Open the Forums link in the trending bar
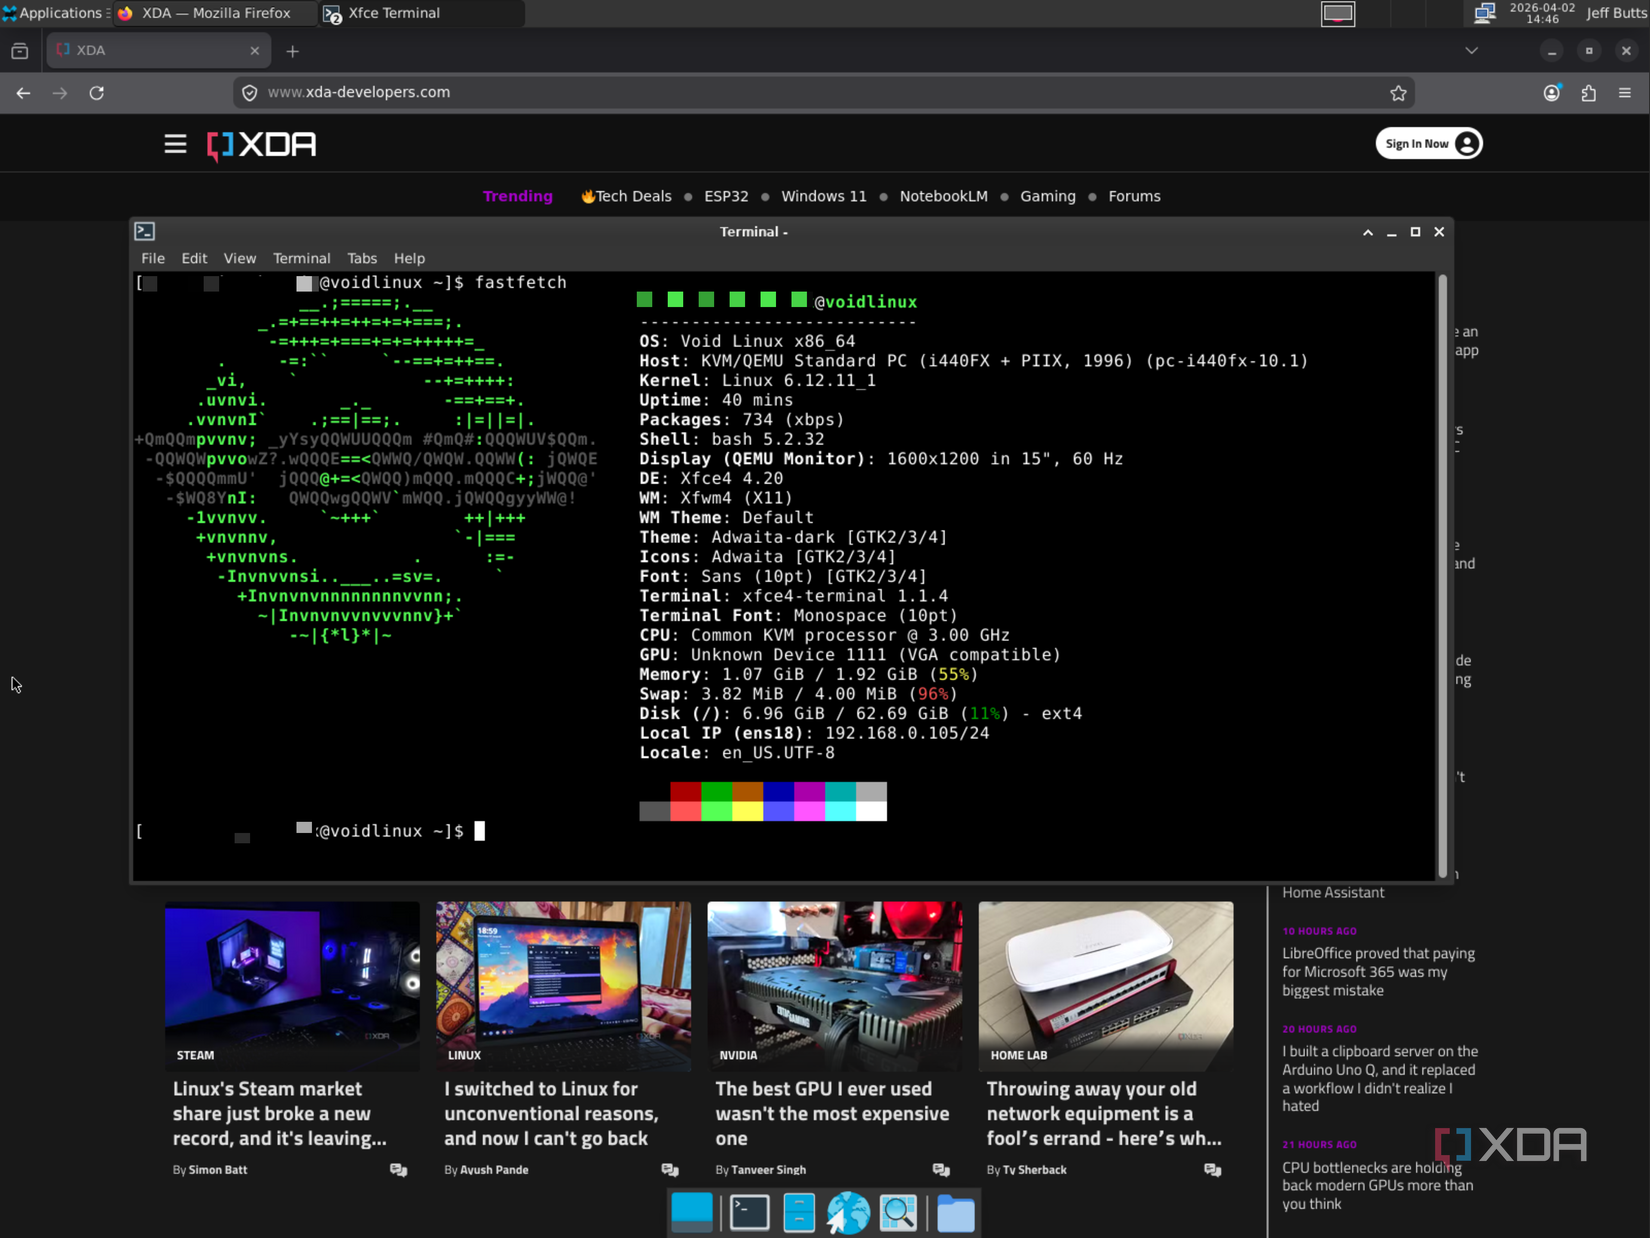The image size is (1650, 1238). [x=1134, y=196]
